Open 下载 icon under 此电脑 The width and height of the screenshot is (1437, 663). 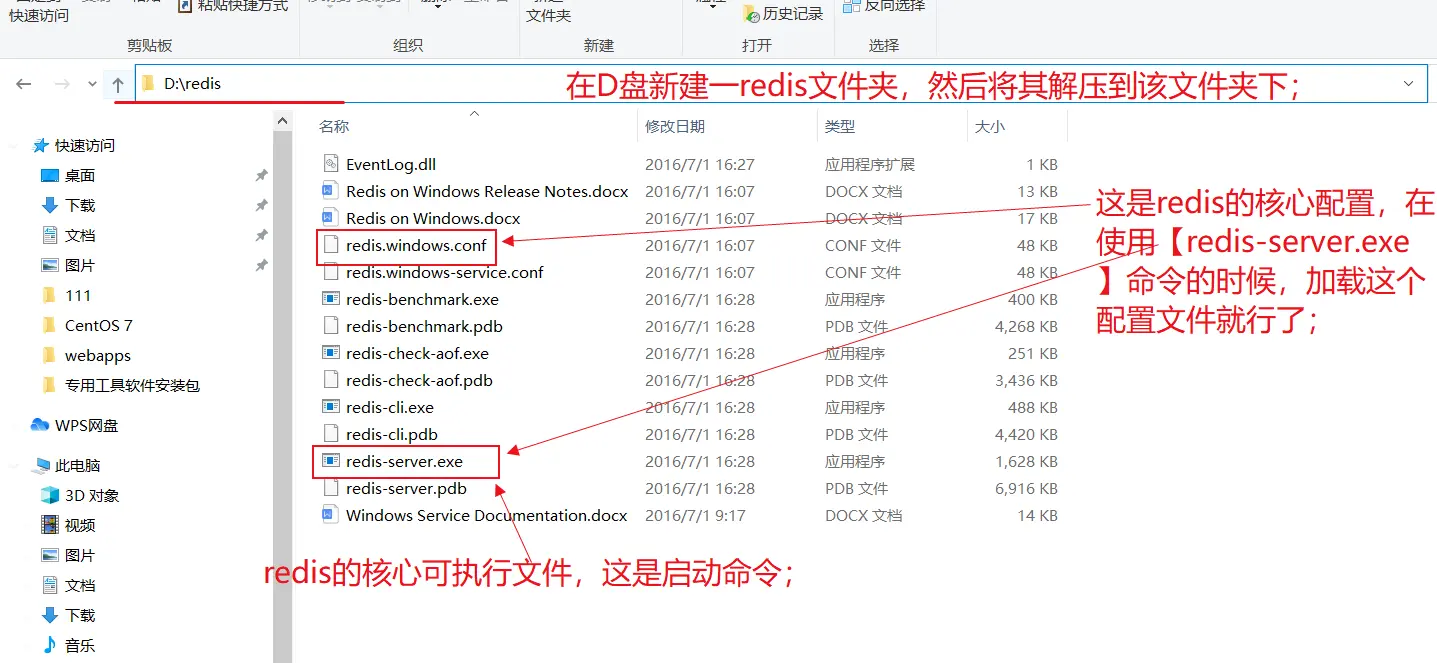click(50, 615)
